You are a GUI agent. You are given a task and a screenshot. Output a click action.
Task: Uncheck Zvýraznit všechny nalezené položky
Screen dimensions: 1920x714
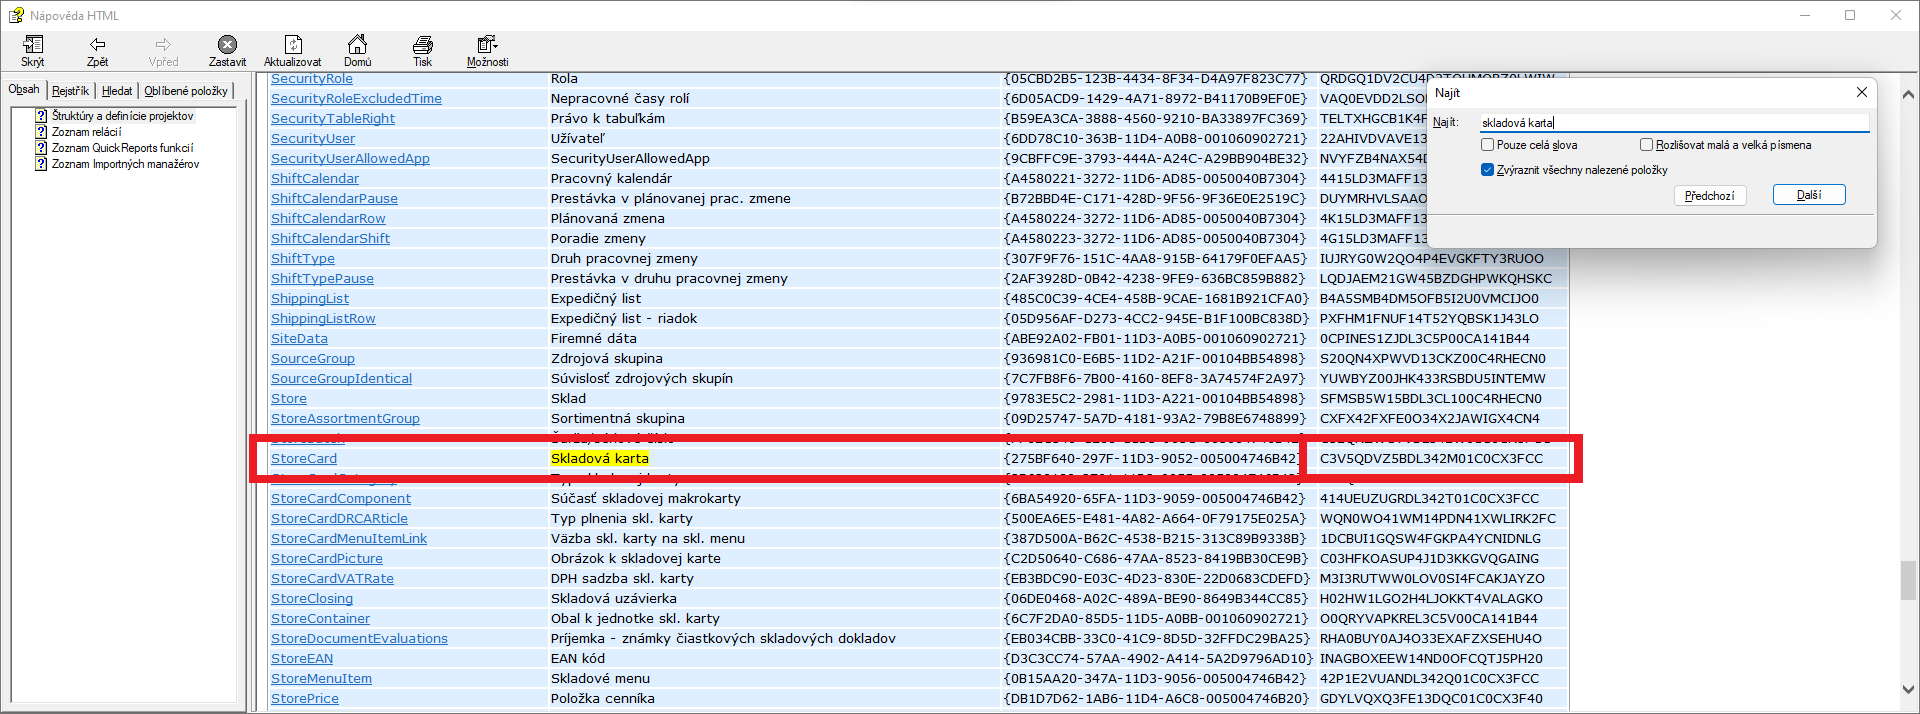[1487, 170]
